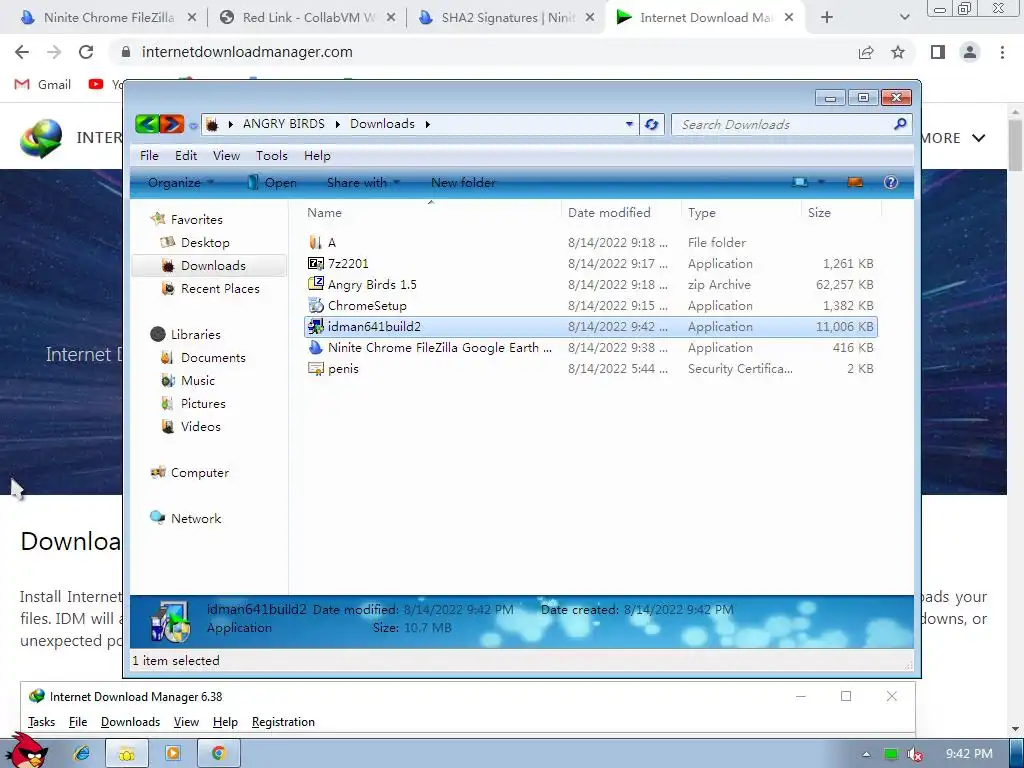
Task: Select Angry Birds 1.5 zip icon
Action: pyautogui.click(x=315, y=284)
